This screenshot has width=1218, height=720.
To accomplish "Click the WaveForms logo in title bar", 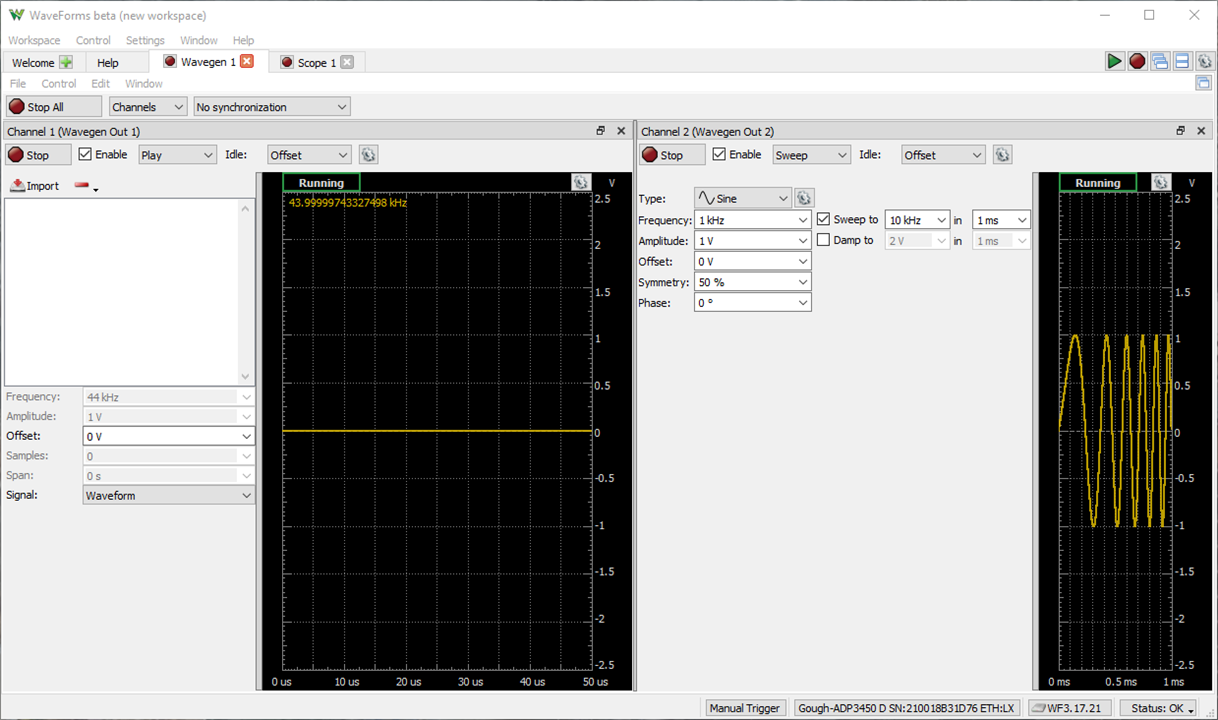I will [16, 15].
